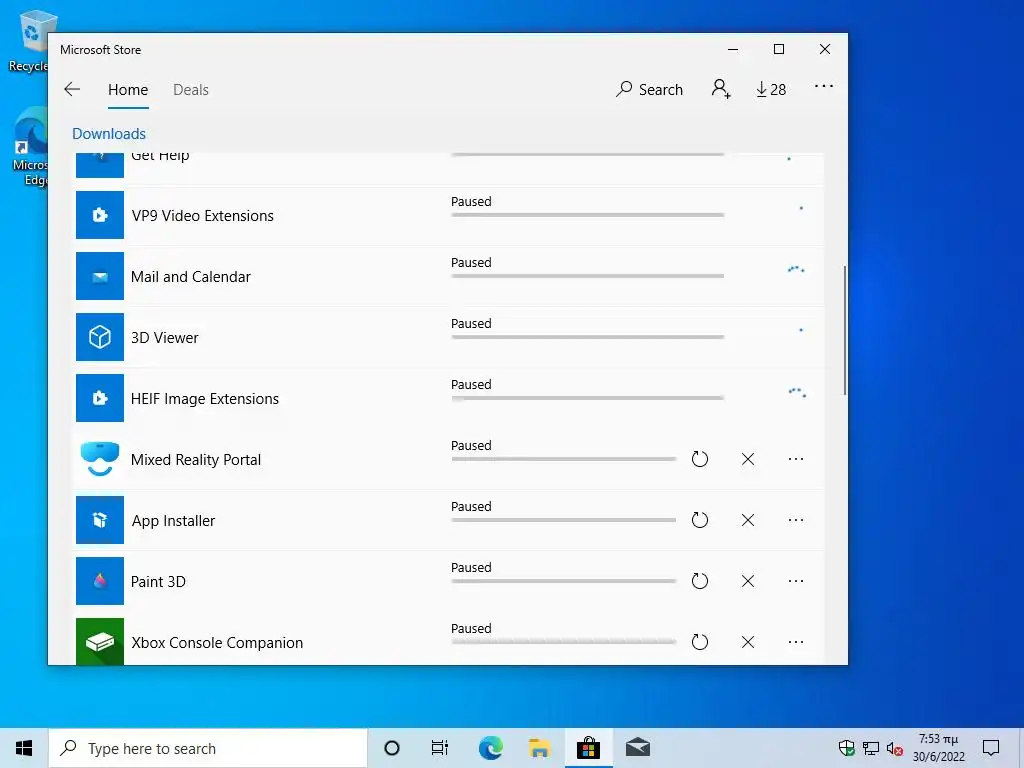The width and height of the screenshot is (1024, 768).
Task: Open downloads queue showing 28
Action: [x=771, y=89]
